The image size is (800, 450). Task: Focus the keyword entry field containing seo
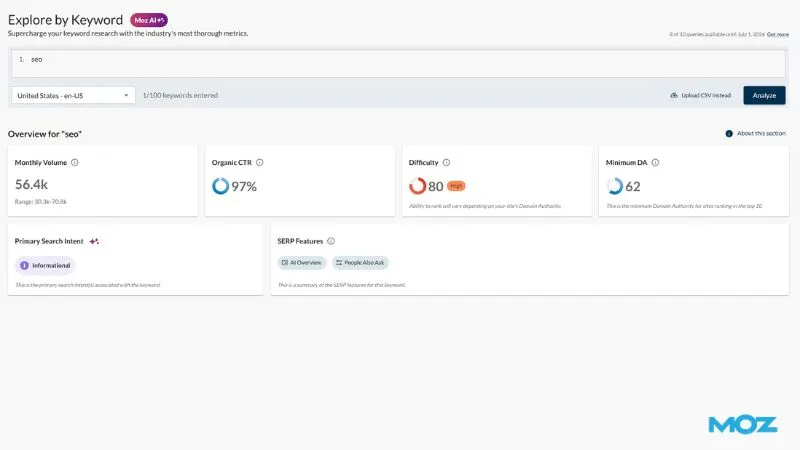click(x=398, y=64)
